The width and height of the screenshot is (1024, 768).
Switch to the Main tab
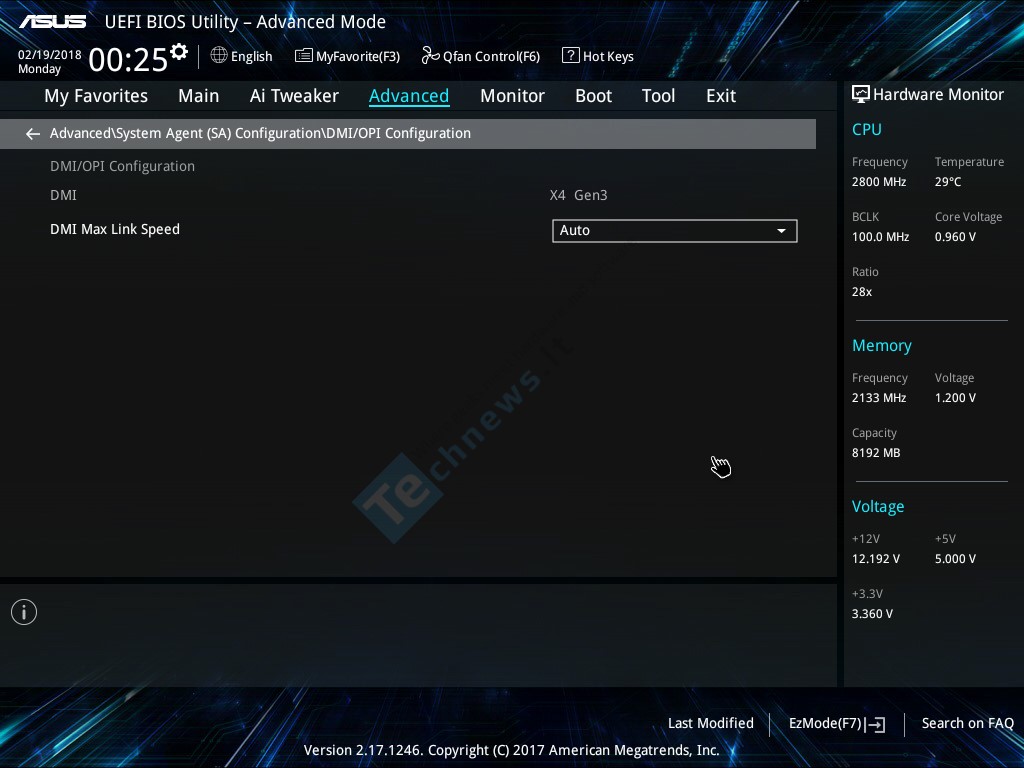[x=199, y=96]
